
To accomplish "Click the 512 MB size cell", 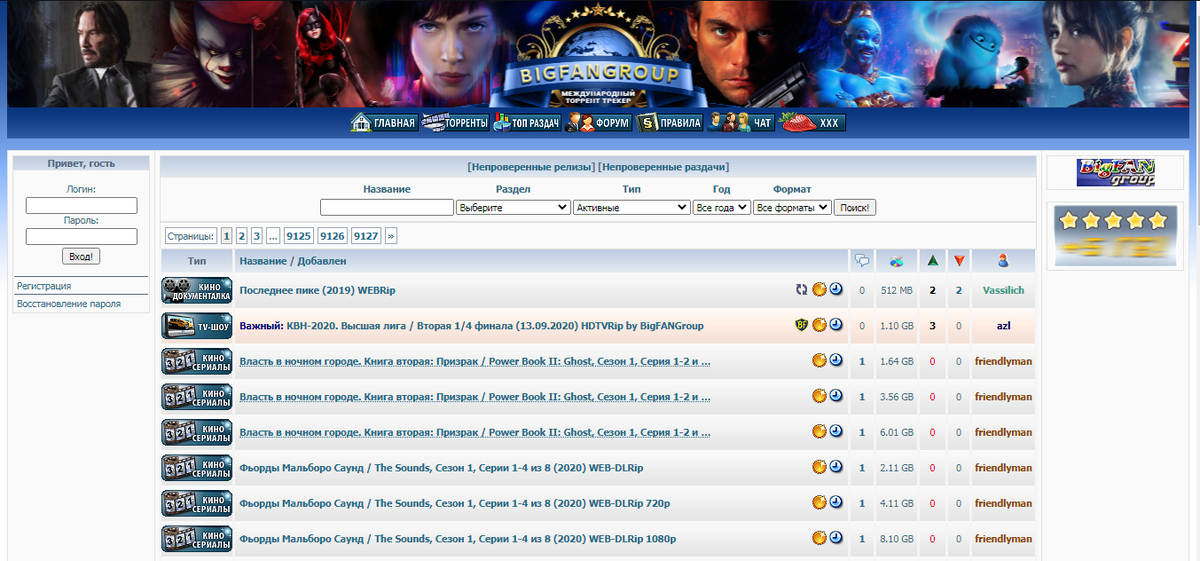I will point(897,290).
